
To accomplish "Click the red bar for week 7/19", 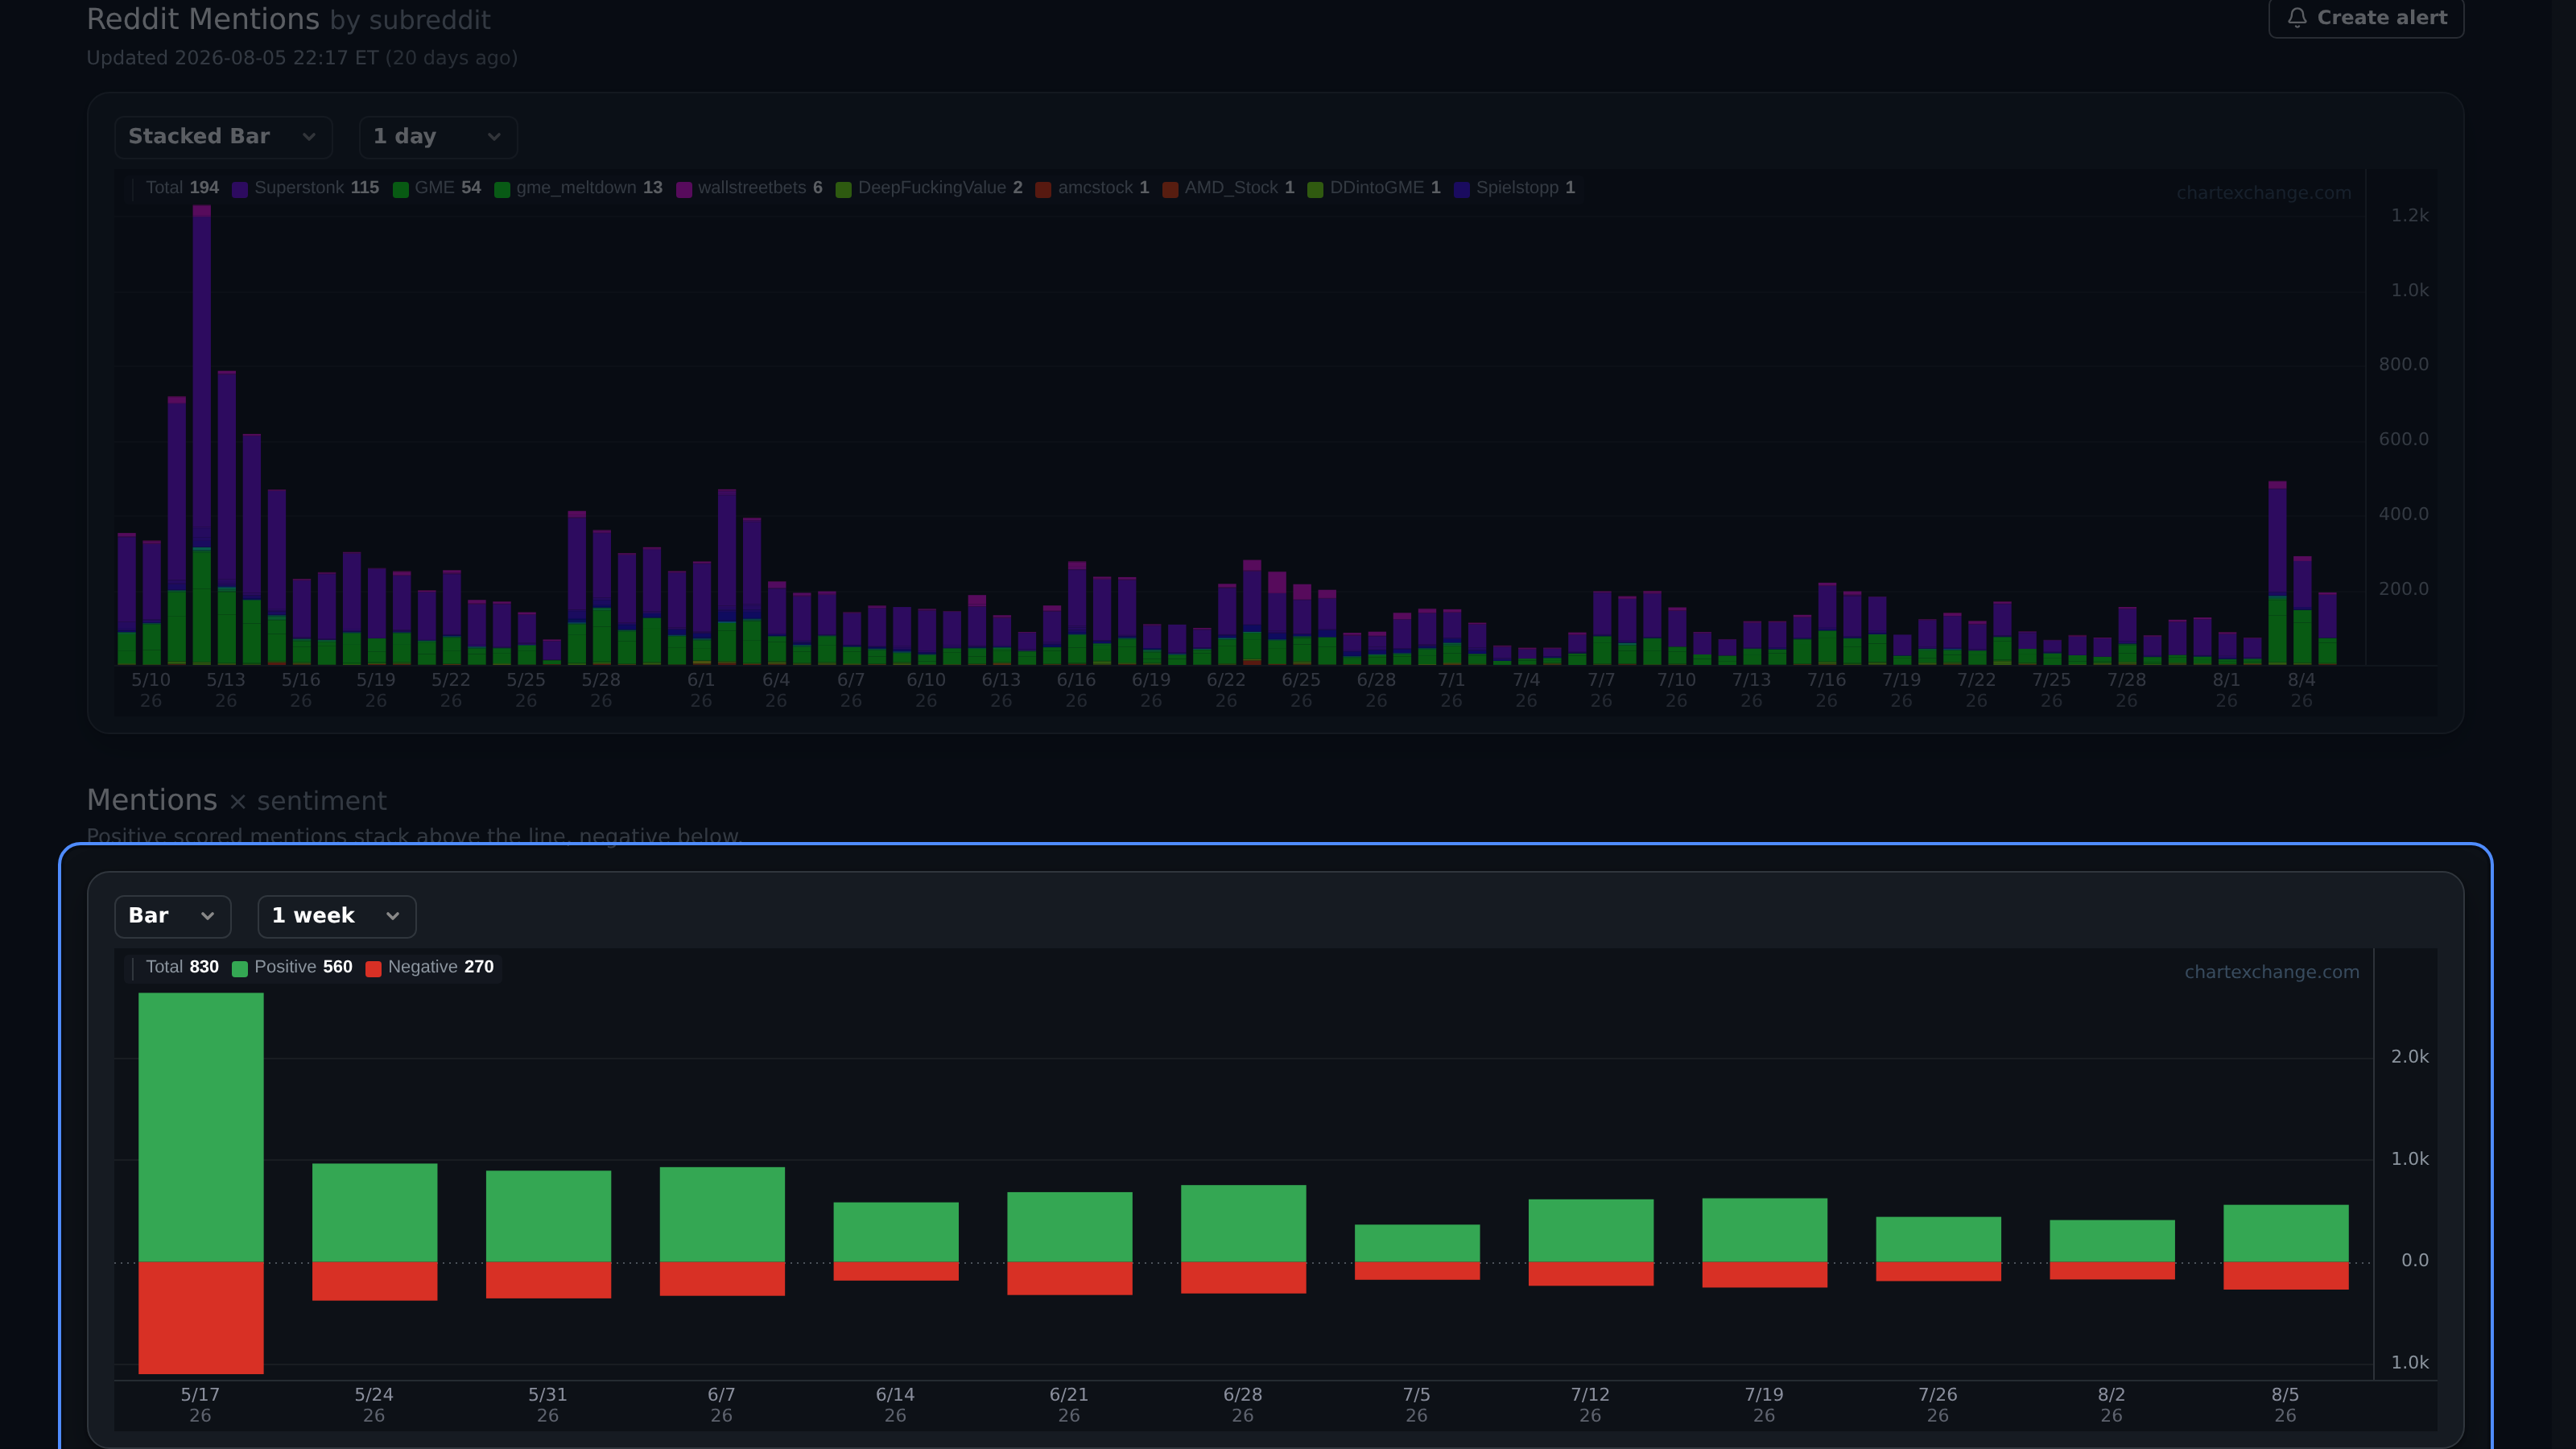I will pos(1764,1275).
